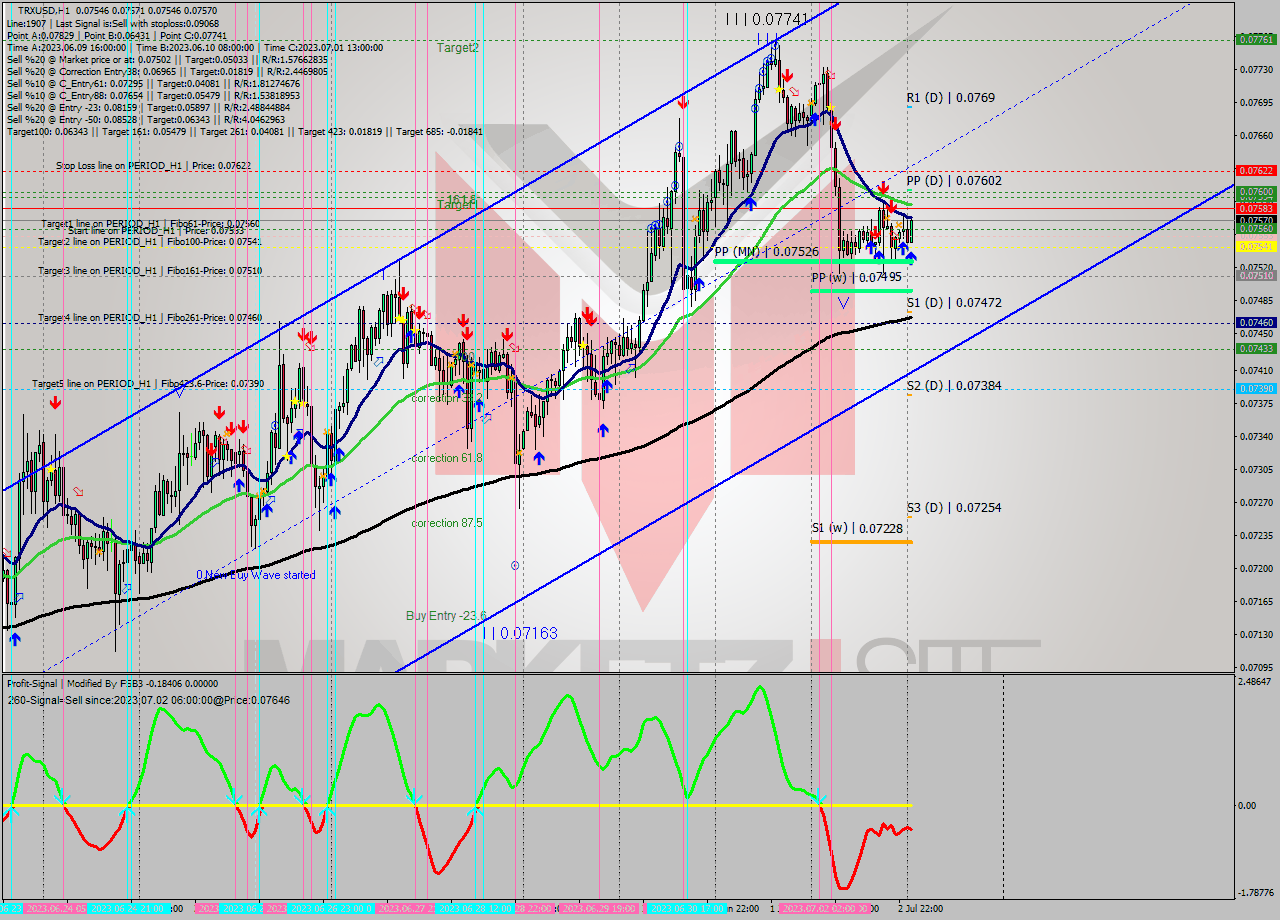The image size is (1280, 920).
Task: Click the 'correction 61.8' label
Action: [447, 458]
